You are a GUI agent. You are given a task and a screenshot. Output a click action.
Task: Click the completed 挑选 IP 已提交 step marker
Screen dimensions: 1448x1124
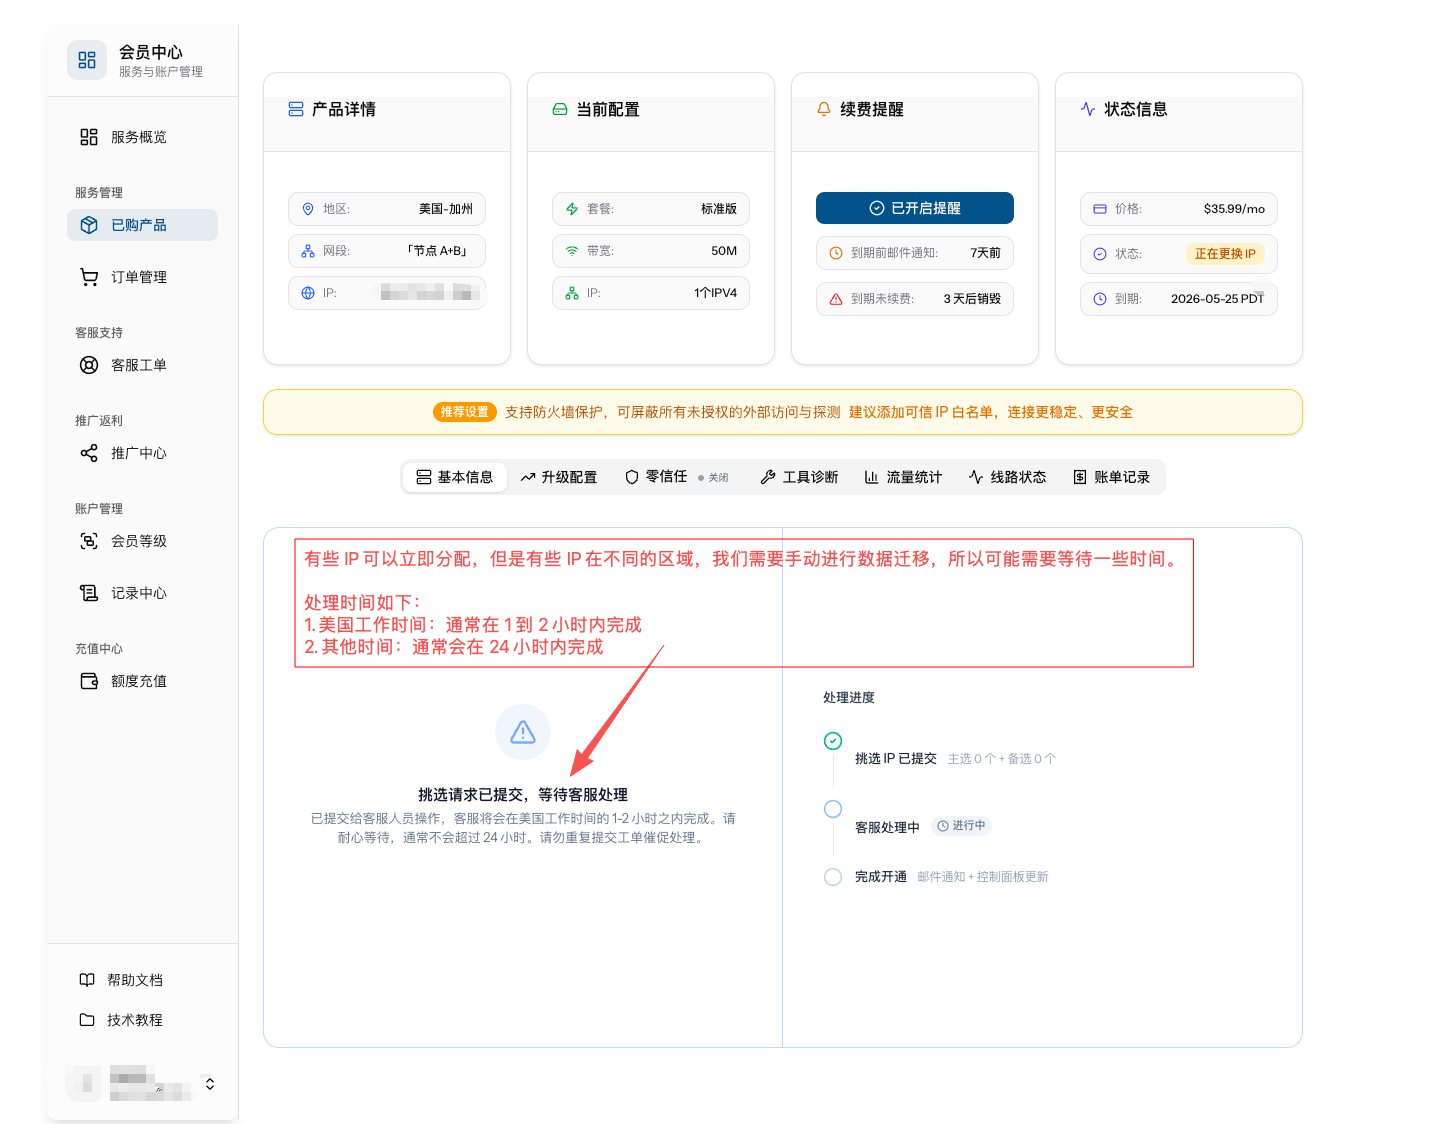click(833, 741)
